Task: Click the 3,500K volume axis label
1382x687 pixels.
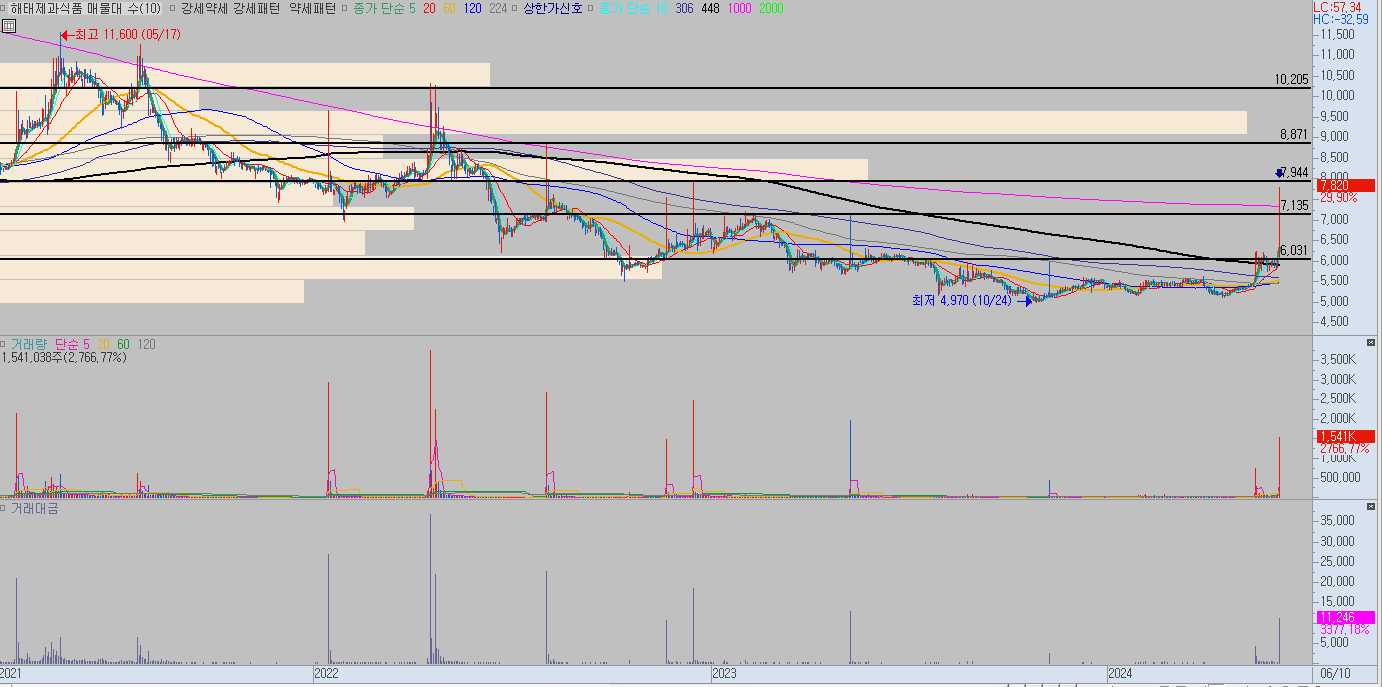Action: tap(1337, 358)
